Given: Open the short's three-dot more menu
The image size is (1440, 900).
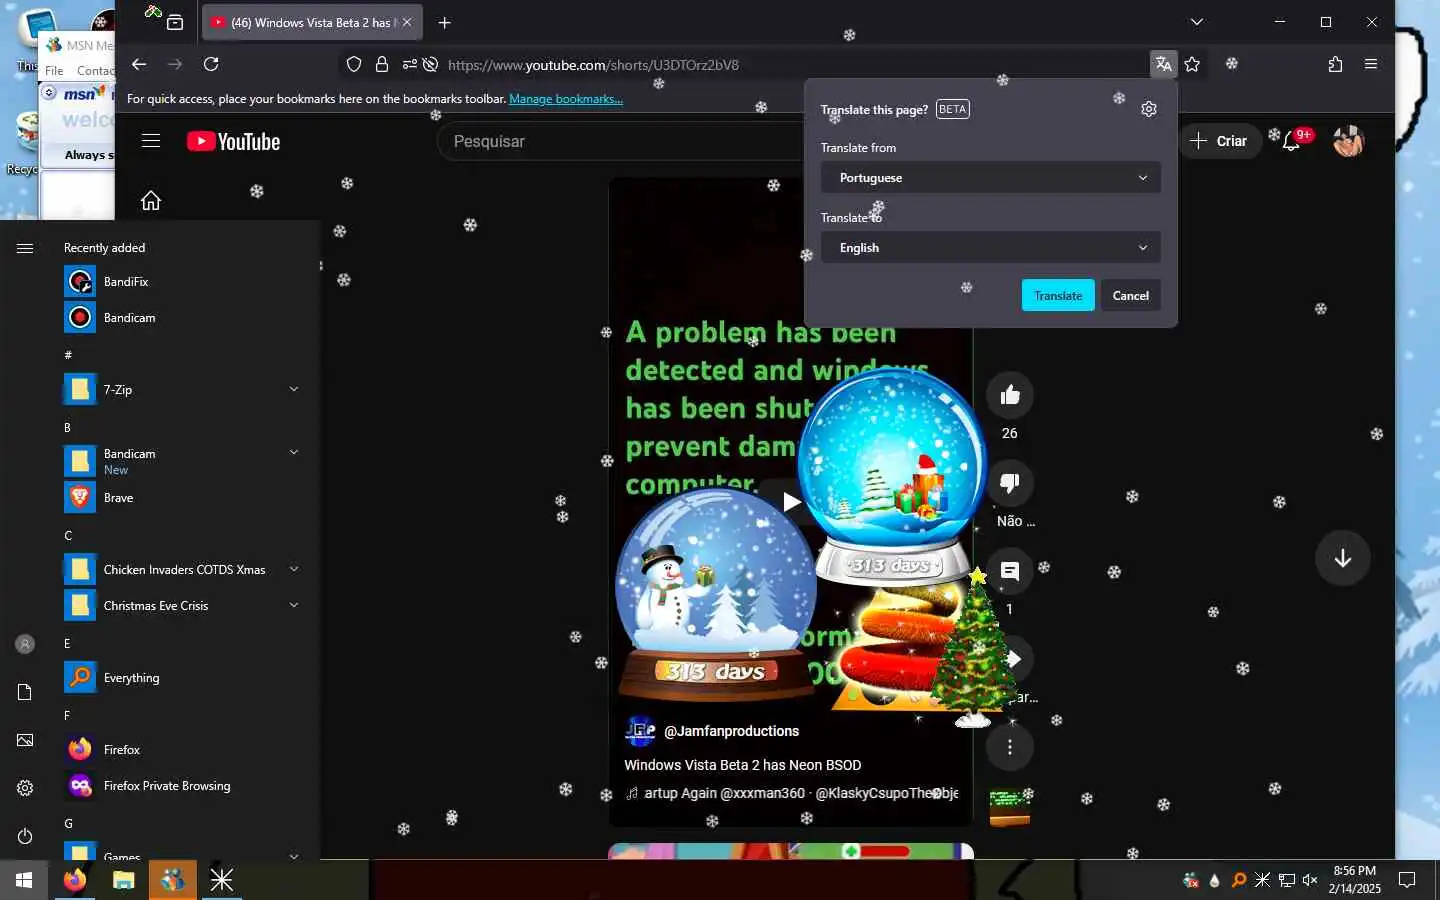Looking at the screenshot, I should 1010,747.
